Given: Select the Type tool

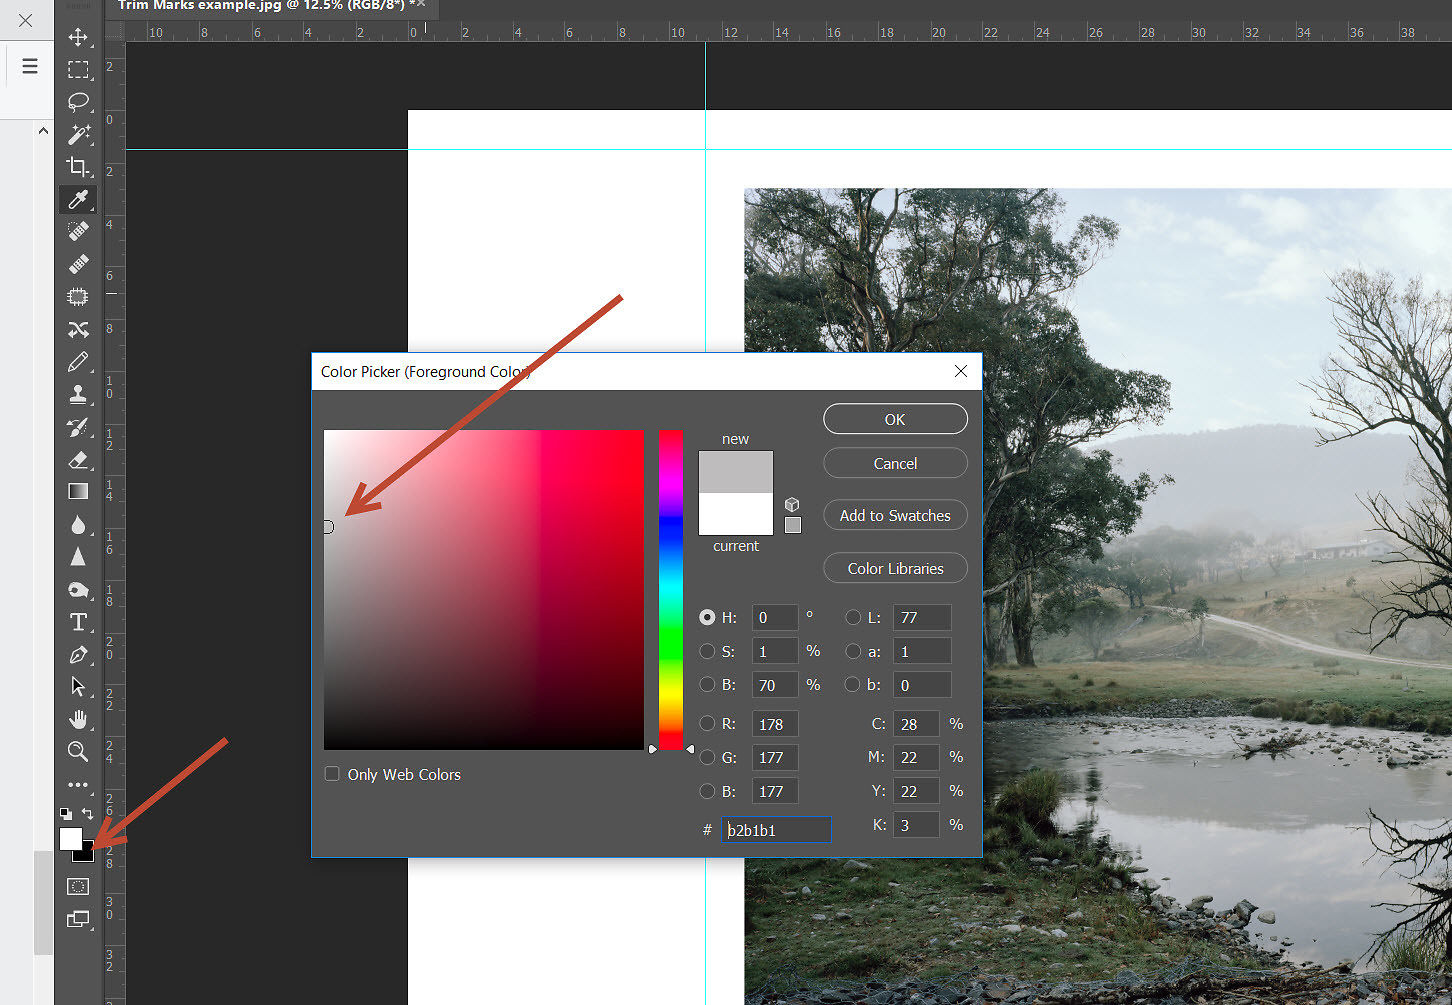Looking at the screenshot, I should 78,622.
